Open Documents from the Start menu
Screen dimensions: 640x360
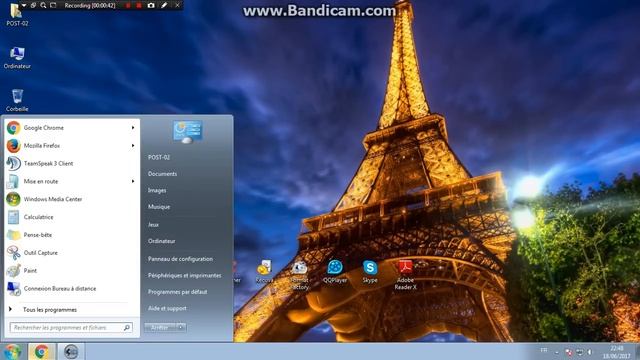(162, 174)
